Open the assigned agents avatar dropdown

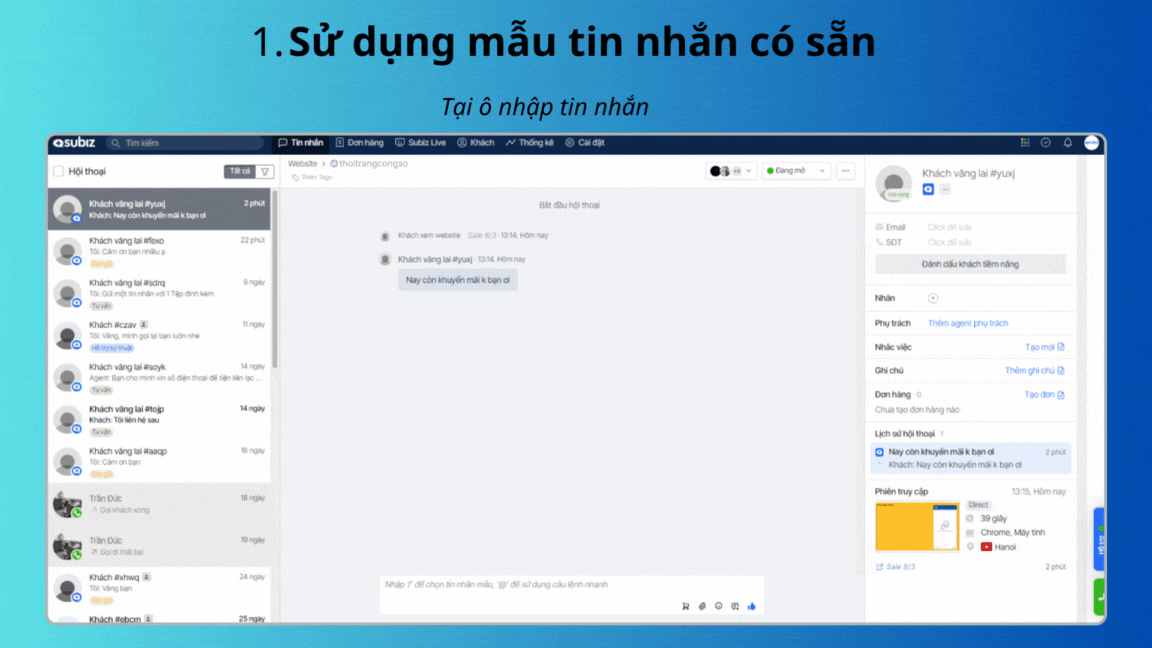pyautogui.click(x=732, y=171)
